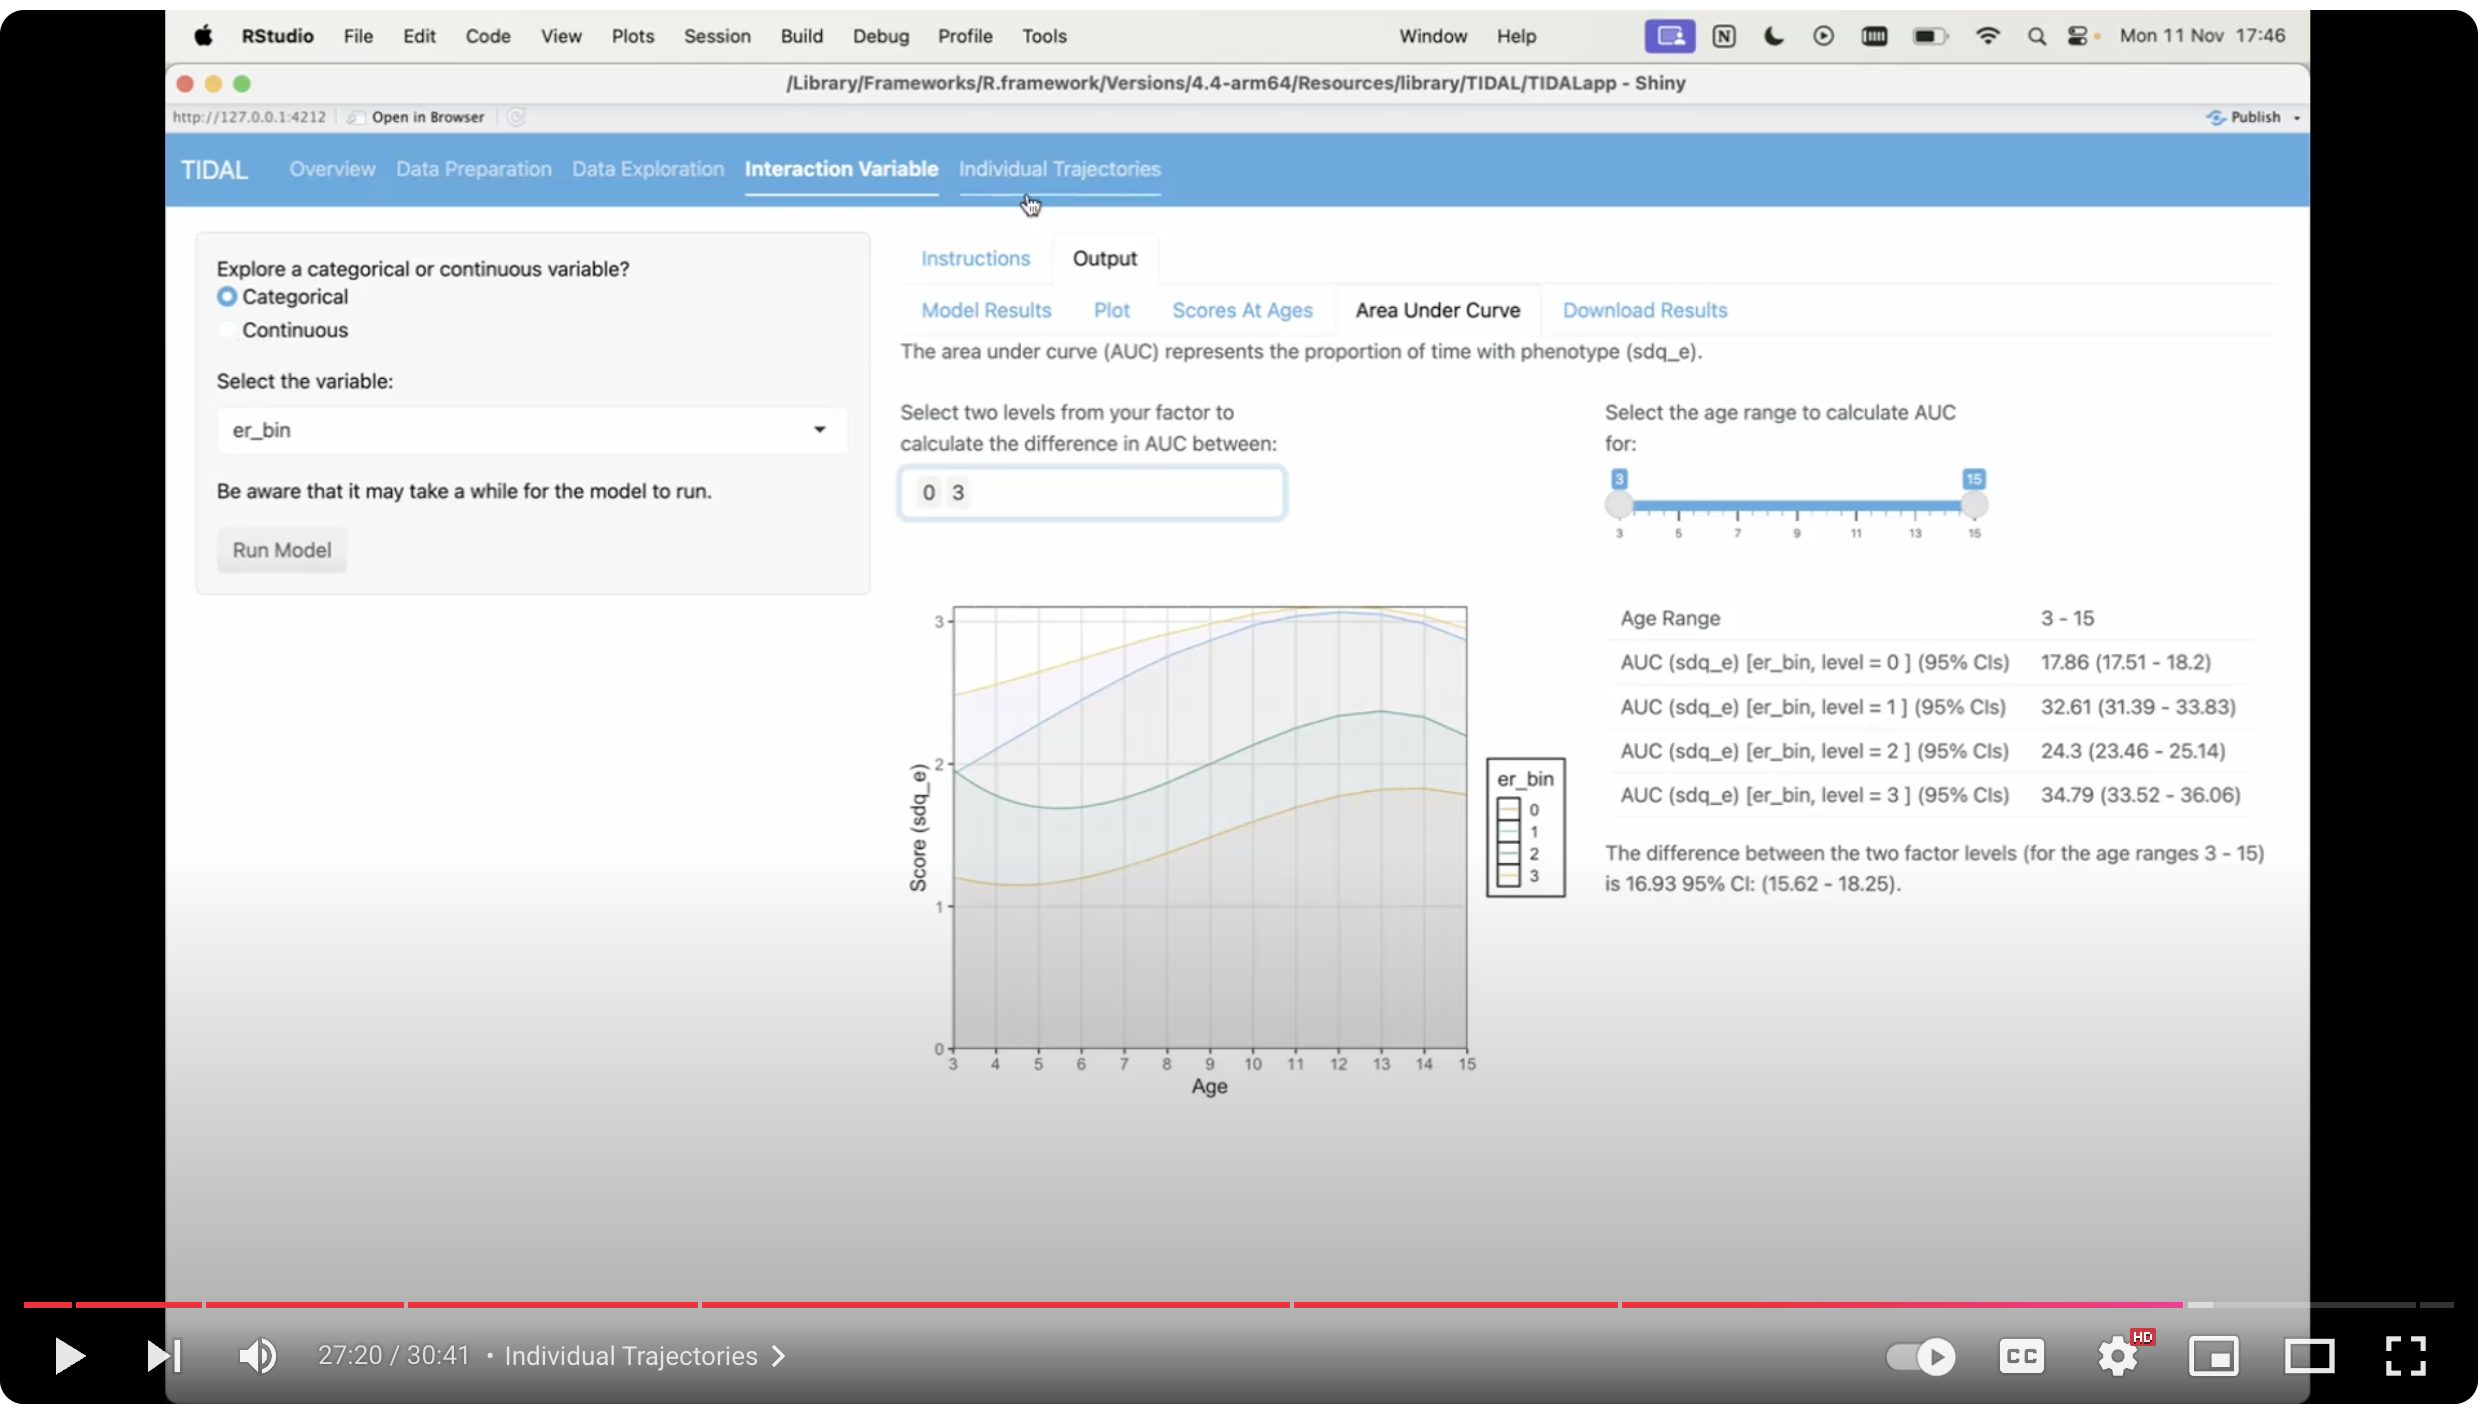The image size is (2486, 1412).
Task: Enter full screen mode icon
Action: 2405,1356
